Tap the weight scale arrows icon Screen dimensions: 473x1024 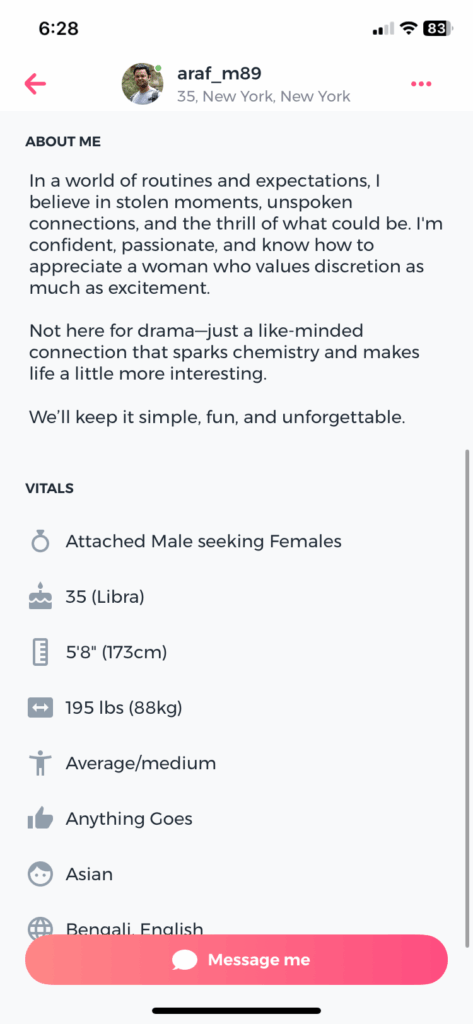41,708
